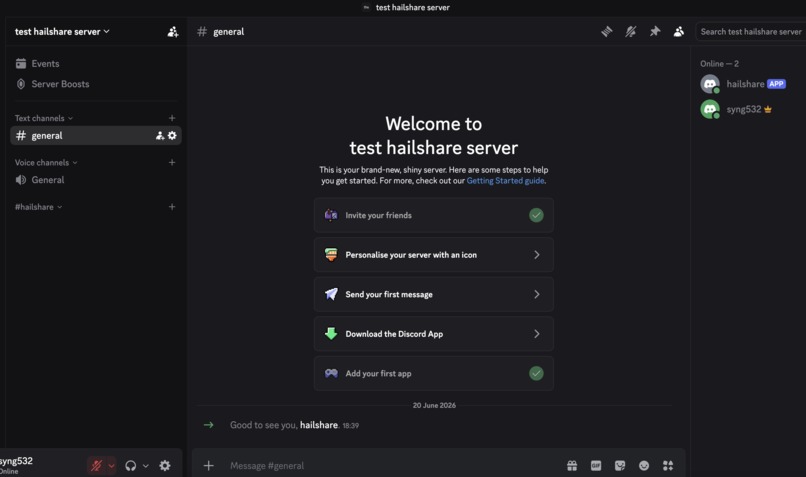Image resolution: width=806 pixels, height=477 pixels.
Task: Add a new voice channel with plus
Action: [172, 162]
